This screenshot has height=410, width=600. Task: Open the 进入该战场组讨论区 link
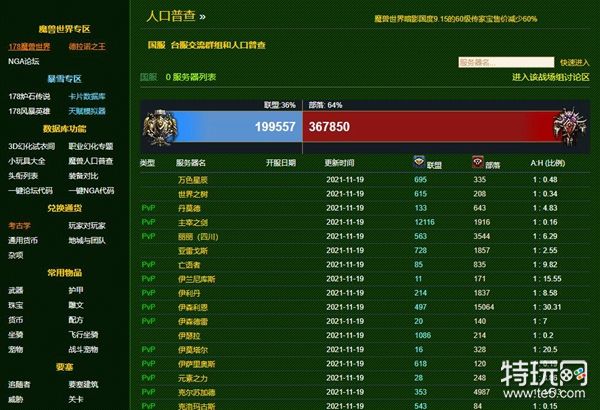click(551, 77)
